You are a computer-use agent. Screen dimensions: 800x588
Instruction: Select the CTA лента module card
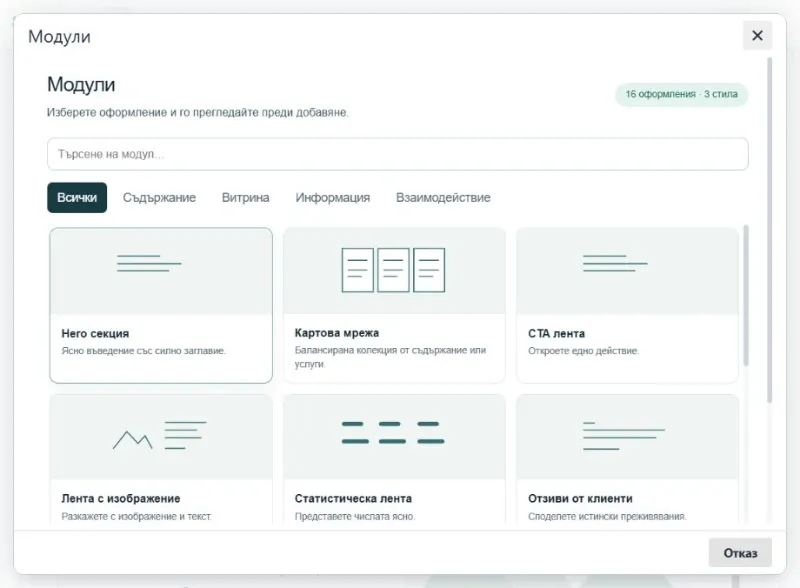627,305
